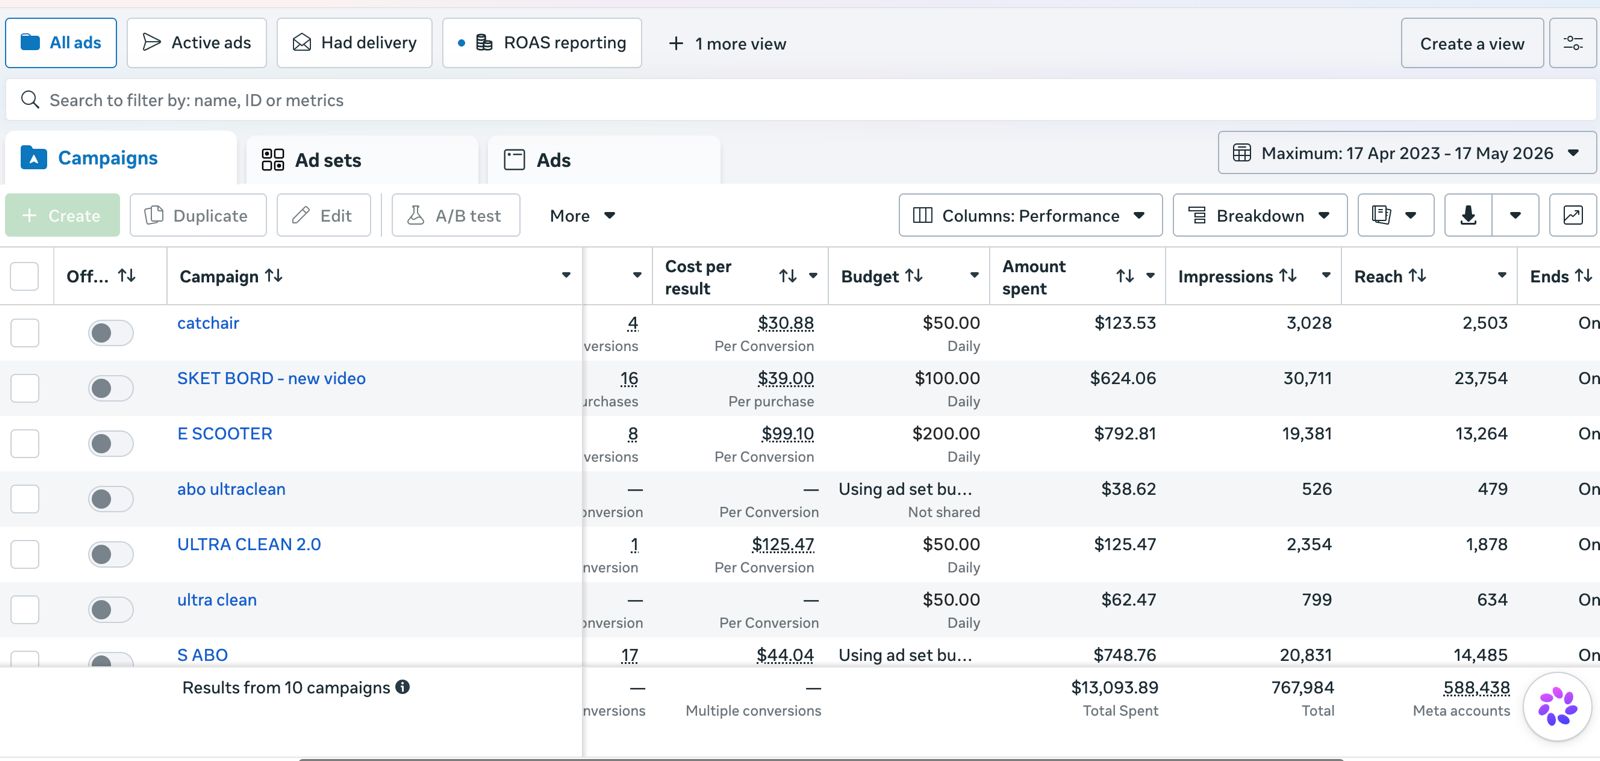Sort by Impressions arrows icon
Viewport: 1600px width, 761px height.
pyautogui.click(x=1288, y=275)
